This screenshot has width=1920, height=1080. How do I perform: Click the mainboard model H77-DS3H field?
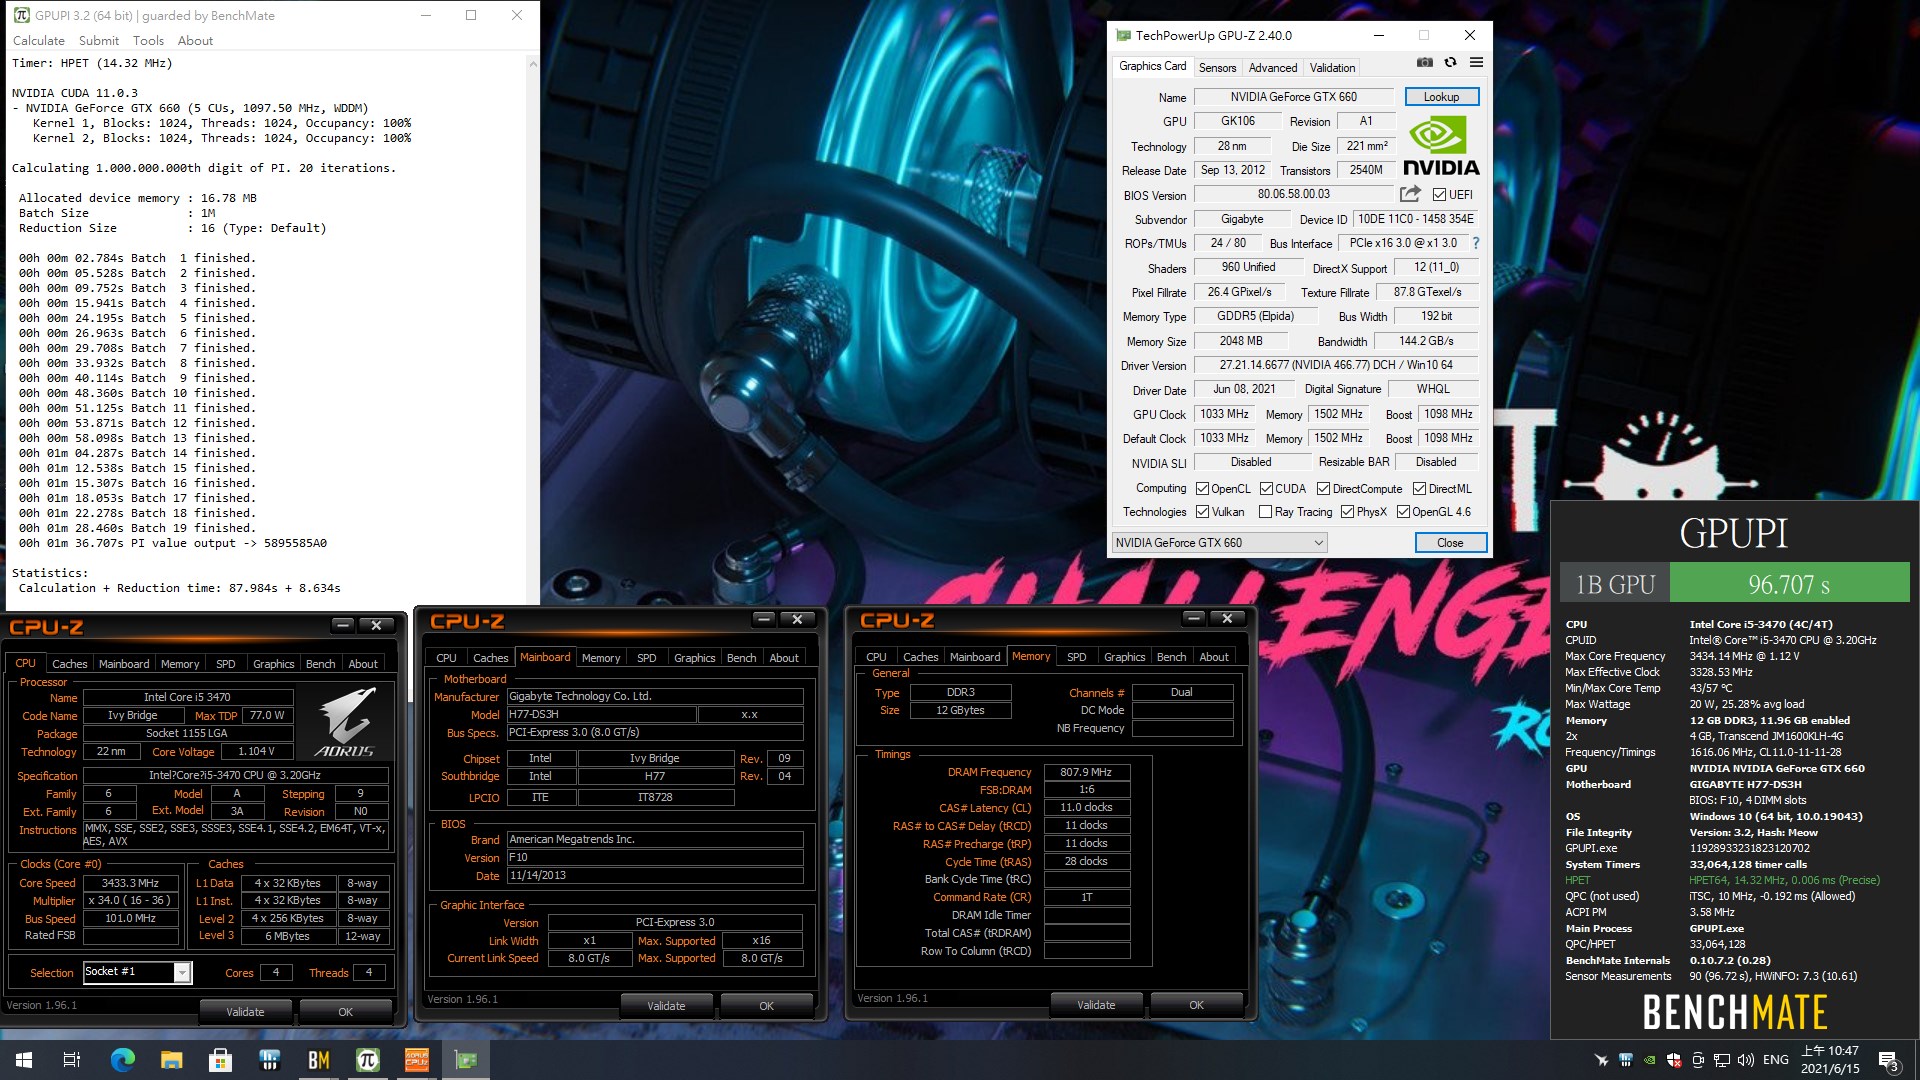click(x=601, y=714)
